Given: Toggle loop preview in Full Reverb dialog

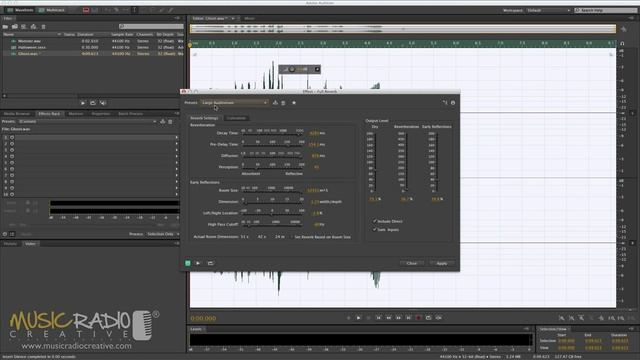Looking at the screenshot, I should (211, 263).
